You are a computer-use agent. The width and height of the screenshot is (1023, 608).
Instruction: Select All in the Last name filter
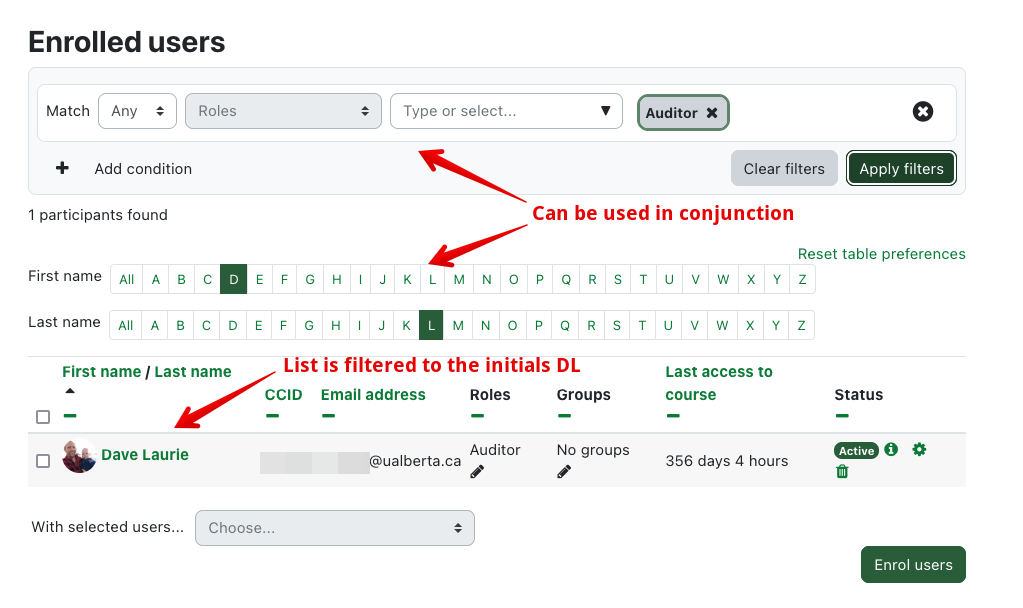pos(126,325)
